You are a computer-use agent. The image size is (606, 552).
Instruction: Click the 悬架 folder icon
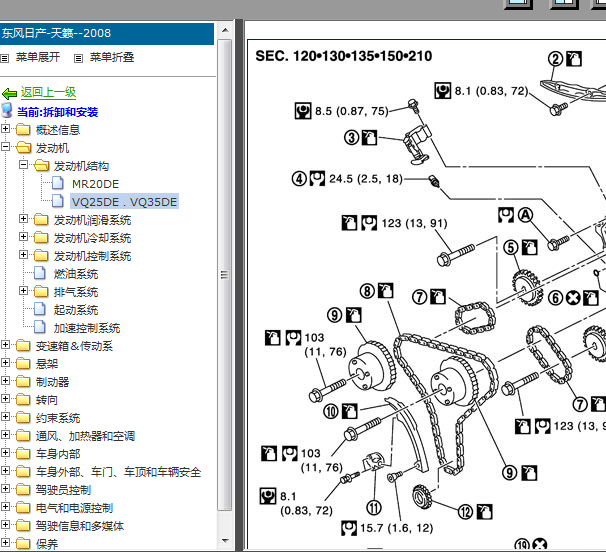[x=23, y=363]
